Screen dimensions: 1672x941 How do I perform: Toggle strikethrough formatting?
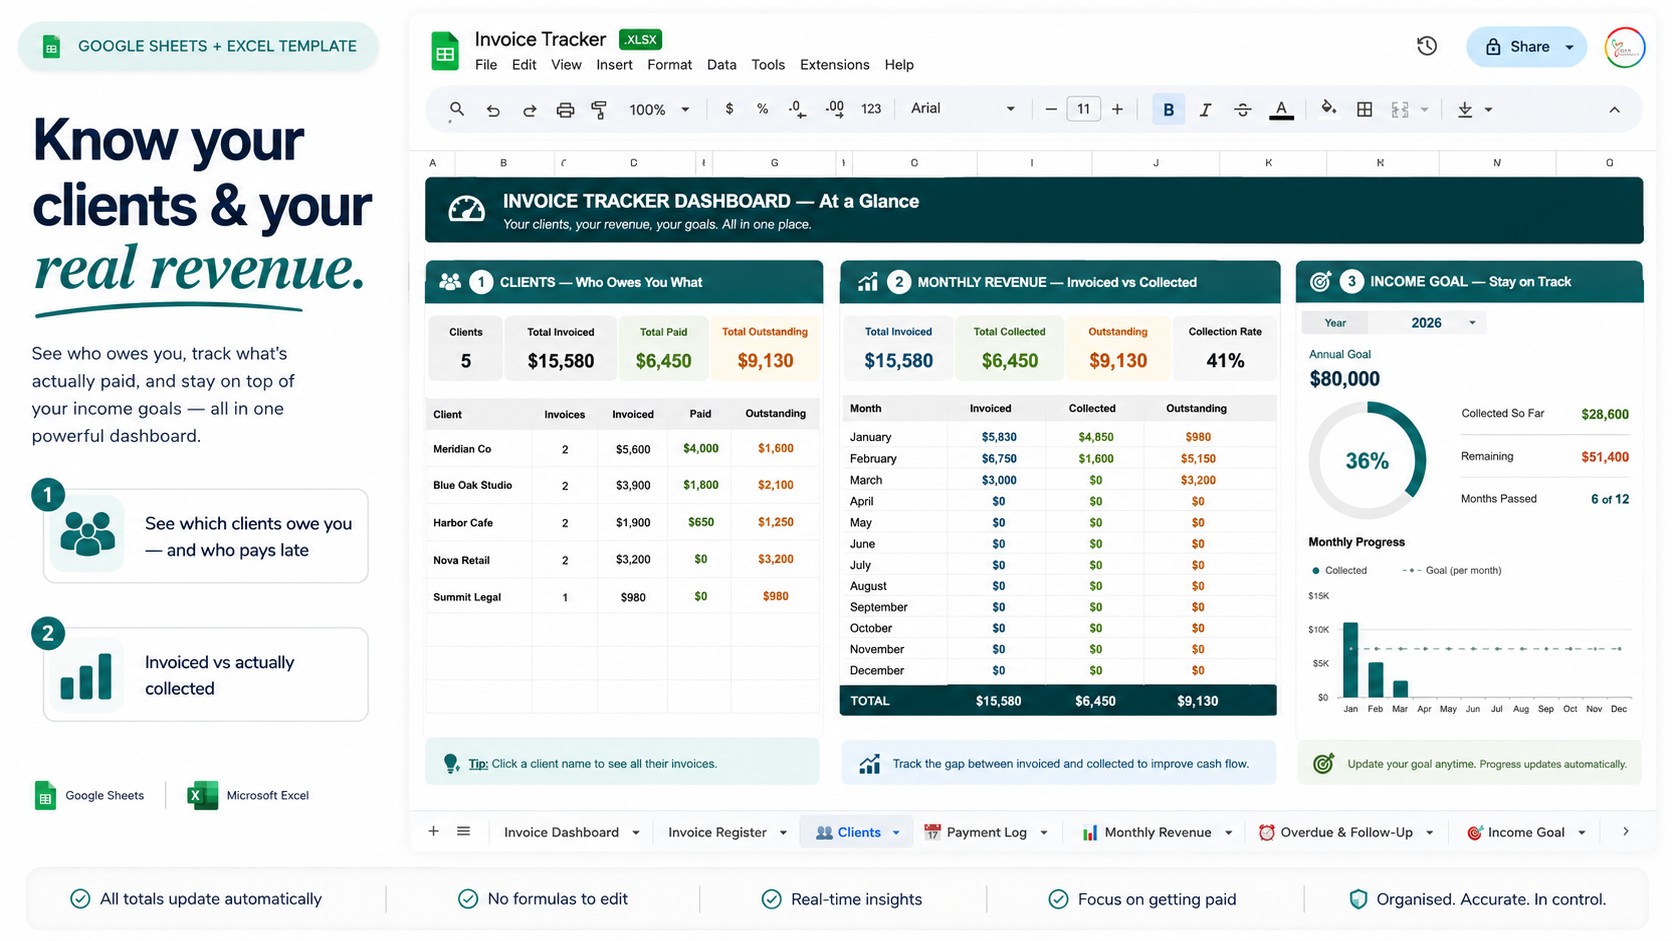click(1242, 110)
